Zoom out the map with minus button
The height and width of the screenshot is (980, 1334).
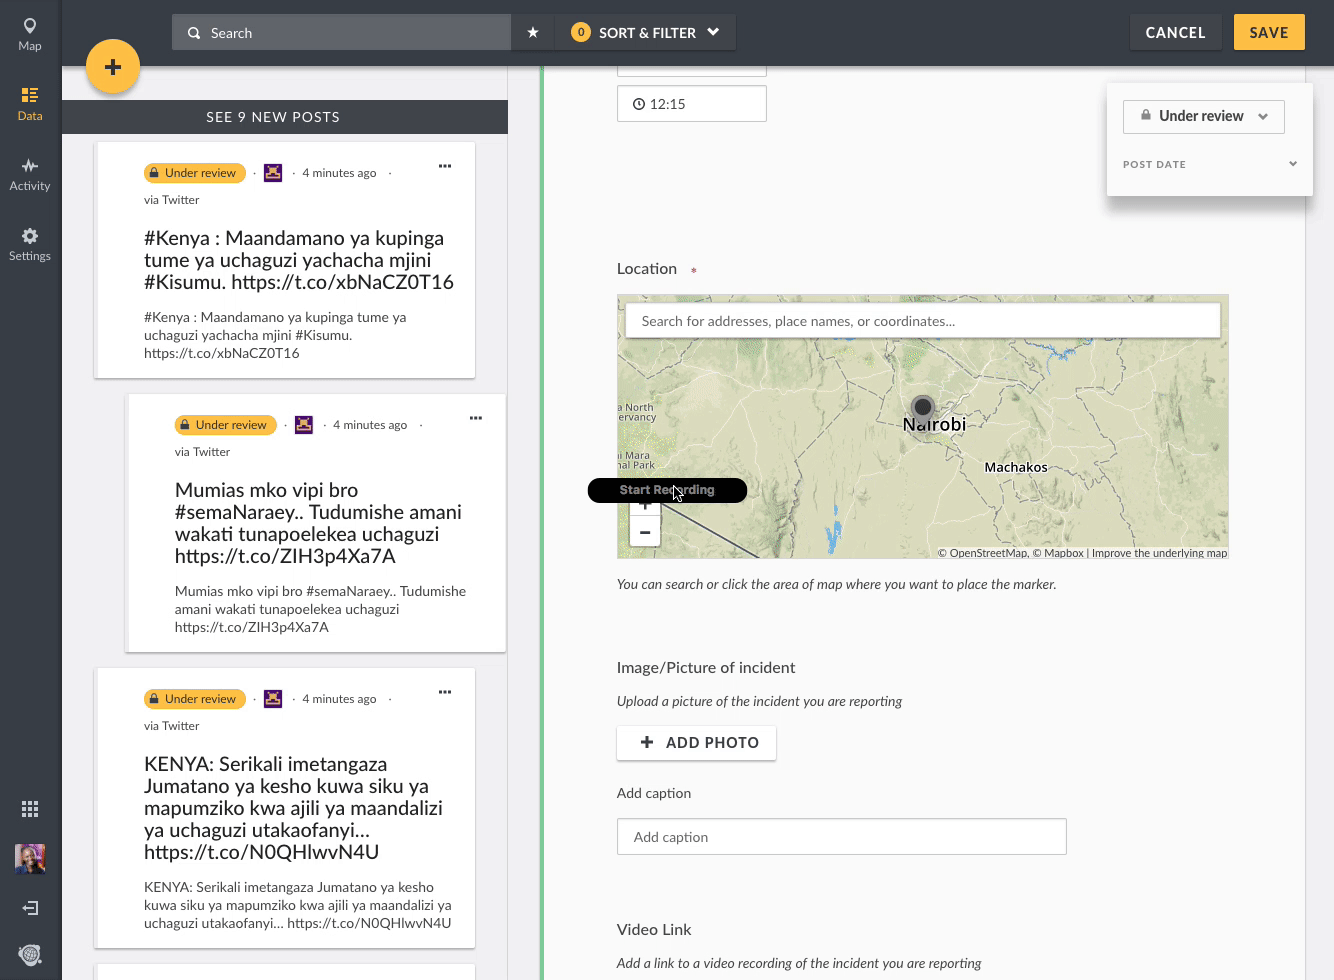(645, 533)
